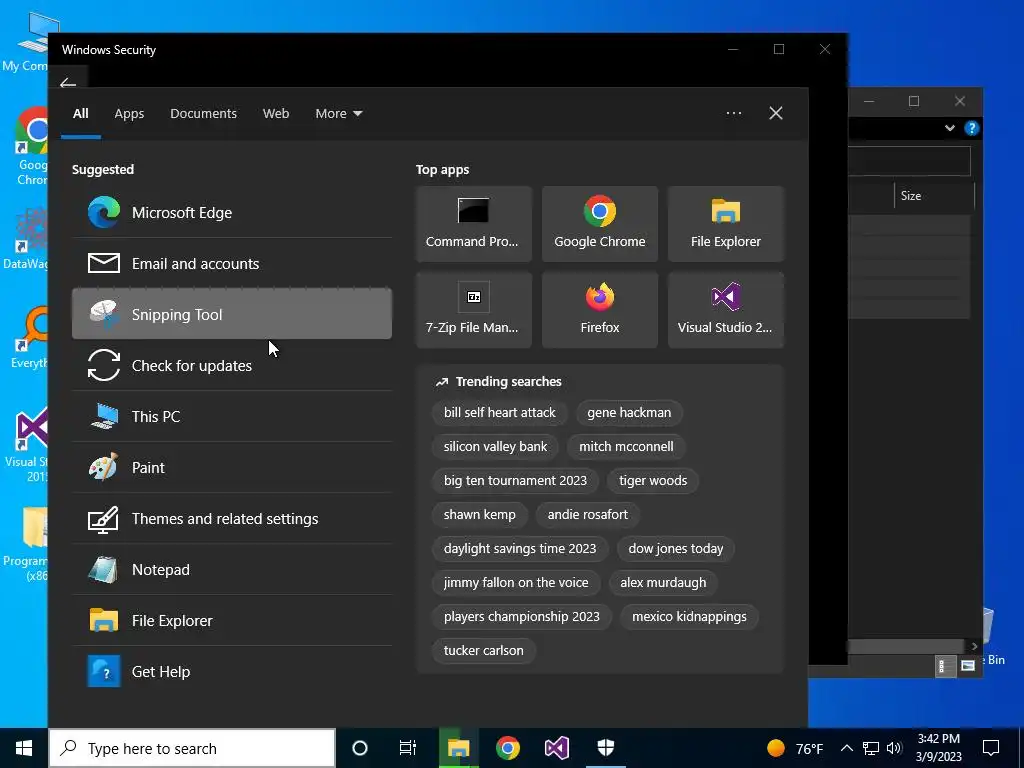Open Email and accounts settings
The width and height of the screenshot is (1024, 768).
232,263
